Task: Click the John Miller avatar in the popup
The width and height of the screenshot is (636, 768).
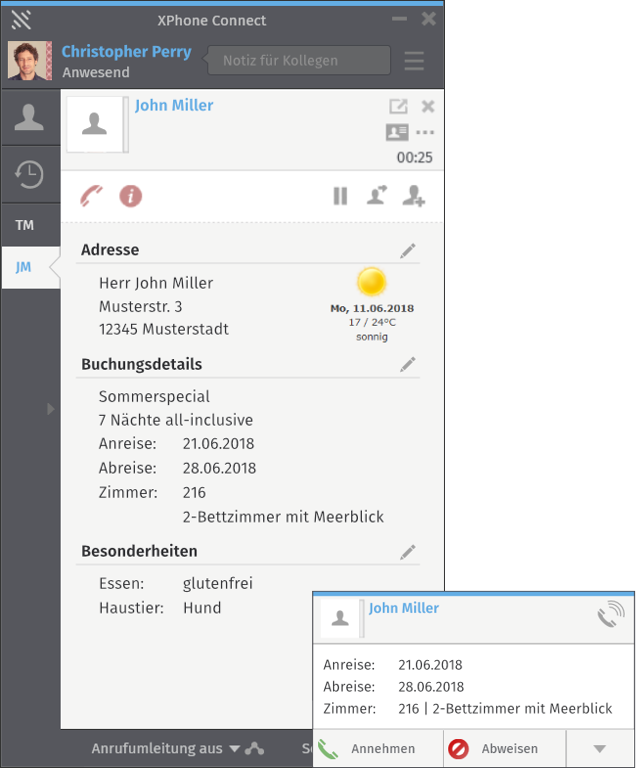Action: pos(340,618)
